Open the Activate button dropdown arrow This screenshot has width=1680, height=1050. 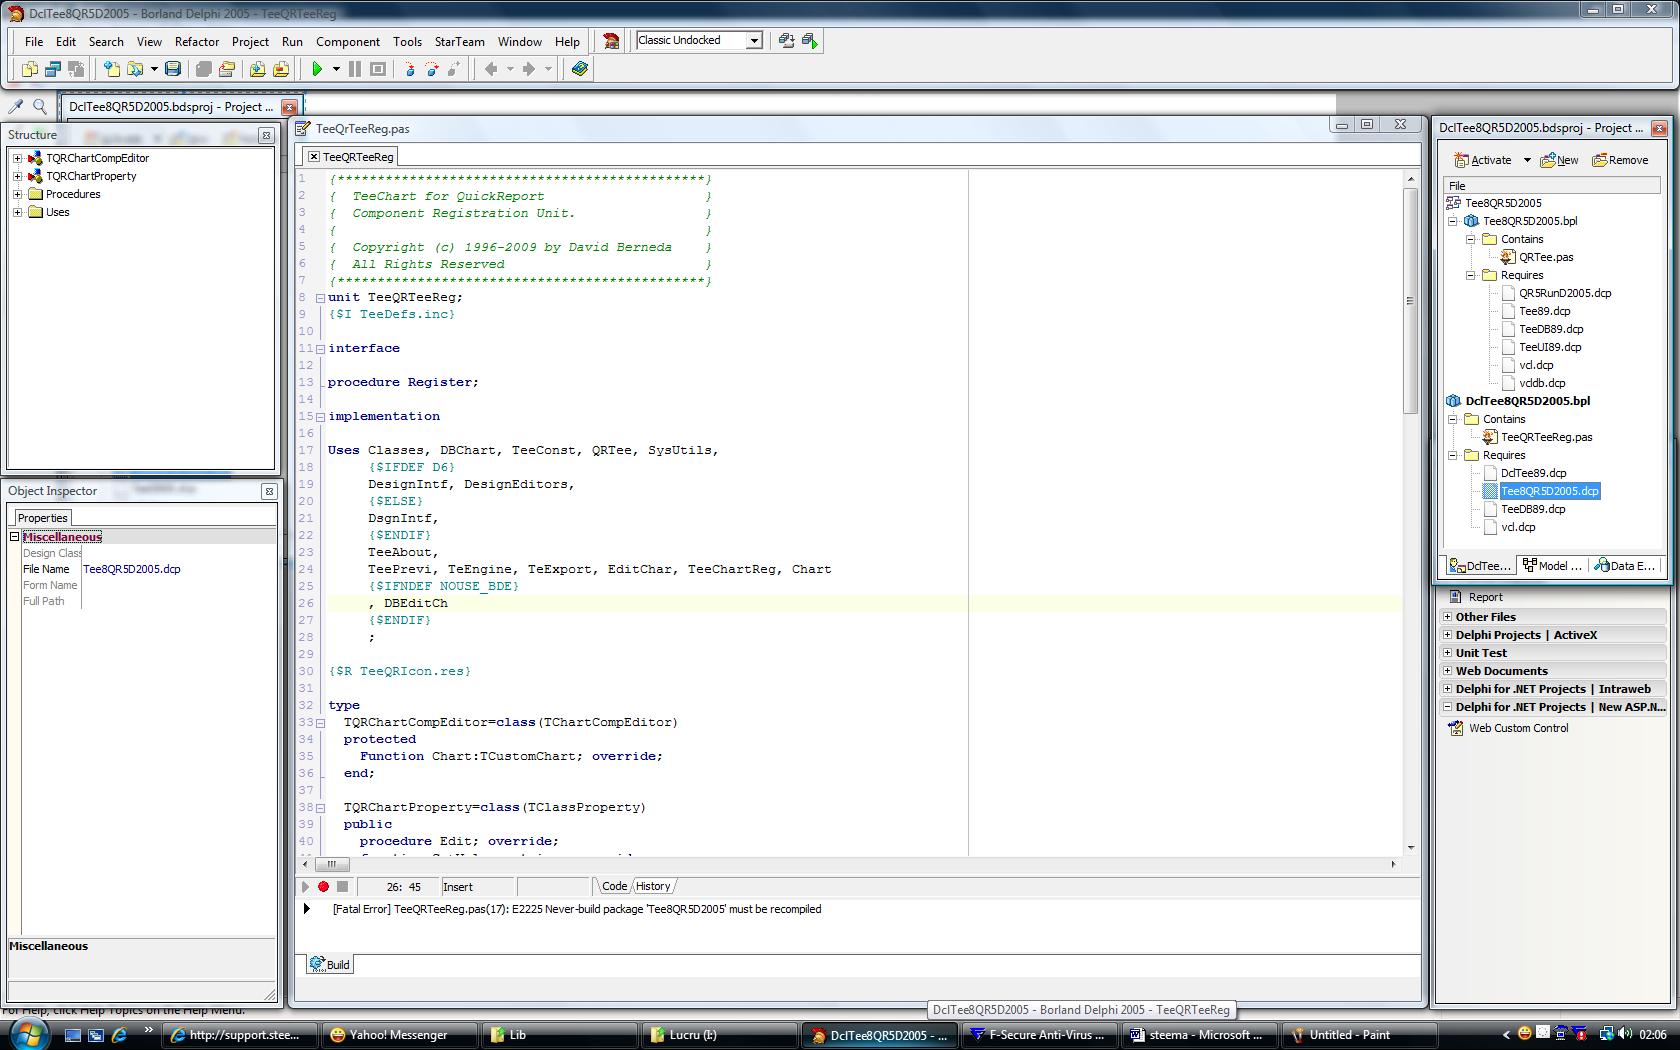pos(1527,160)
